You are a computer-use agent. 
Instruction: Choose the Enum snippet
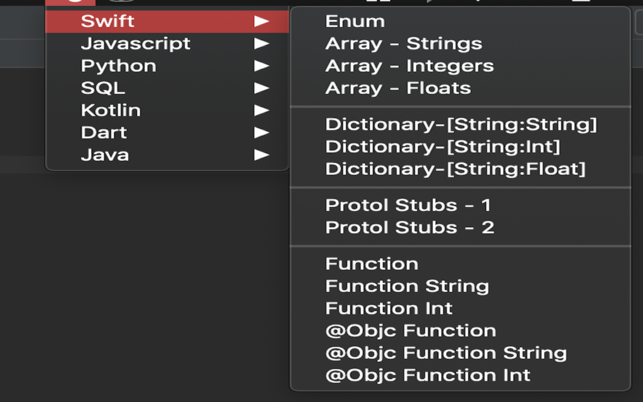[460, 21]
